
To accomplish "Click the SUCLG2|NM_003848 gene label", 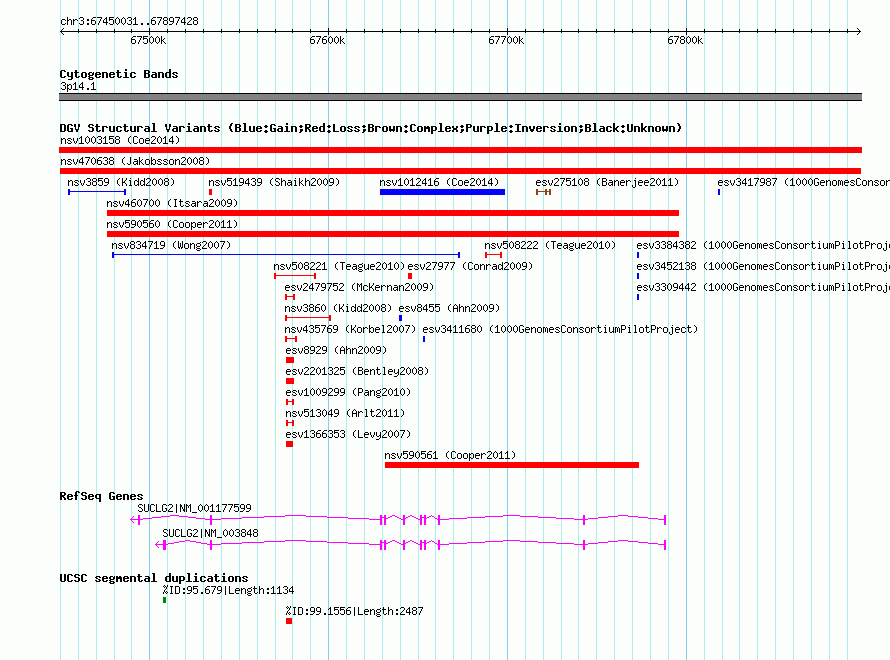I will pos(210,533).
